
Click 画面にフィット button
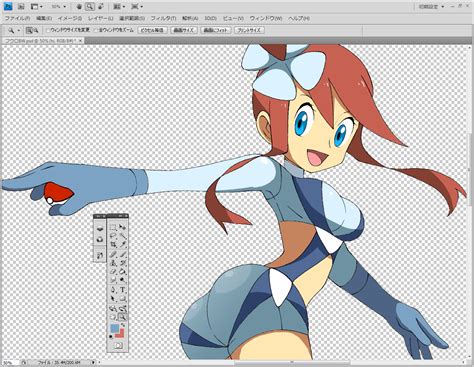tap(216, 30)
